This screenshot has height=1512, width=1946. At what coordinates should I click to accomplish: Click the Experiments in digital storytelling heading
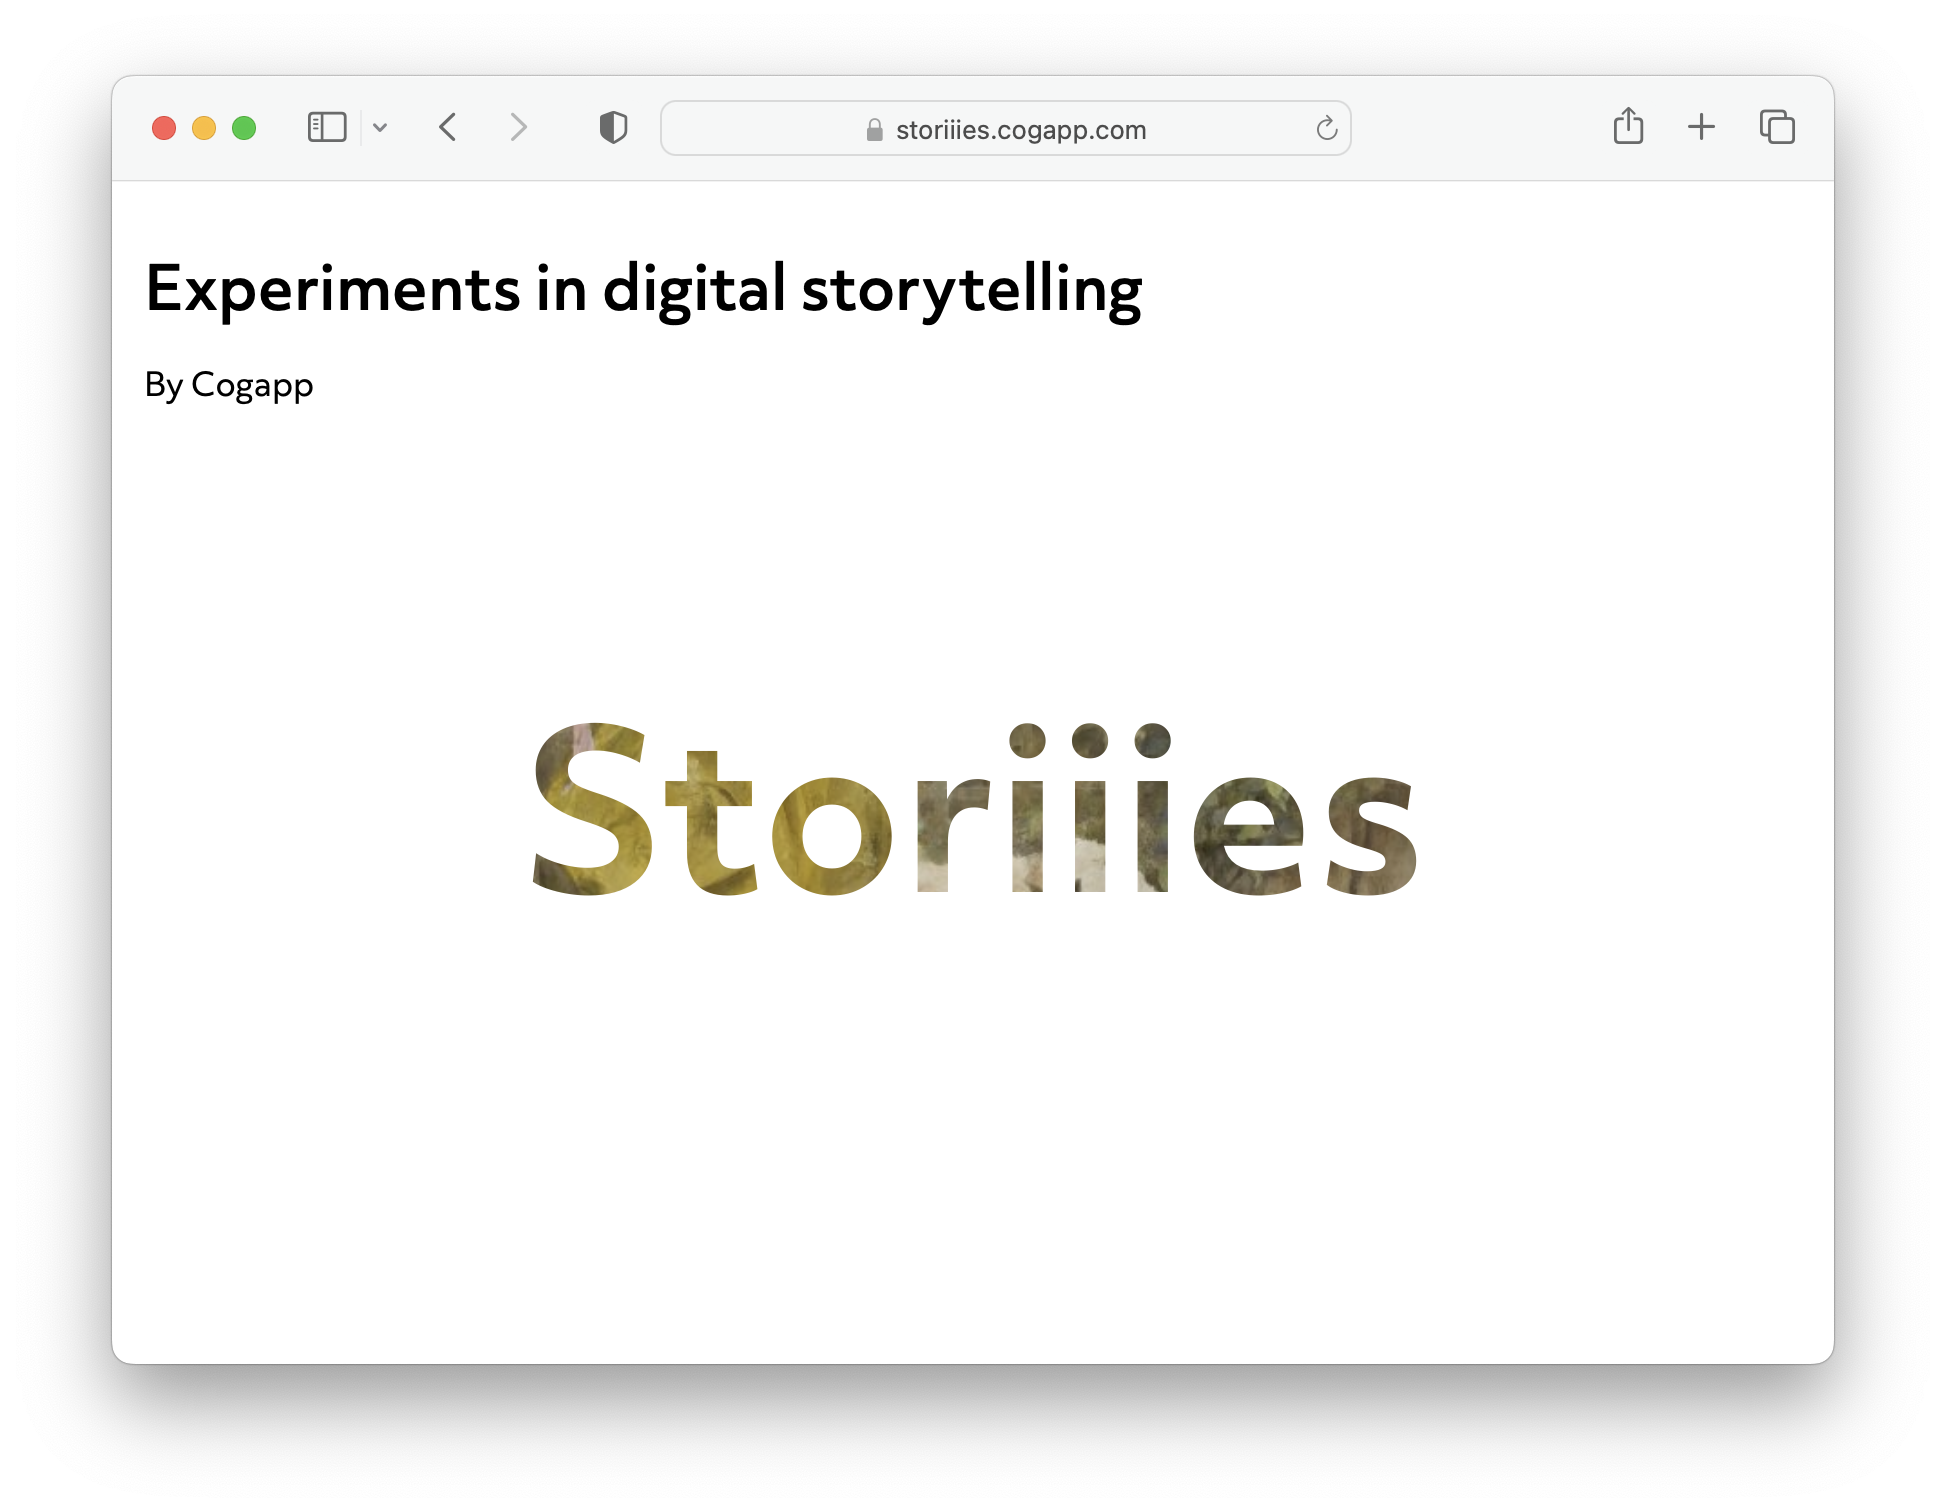point(643,289)
